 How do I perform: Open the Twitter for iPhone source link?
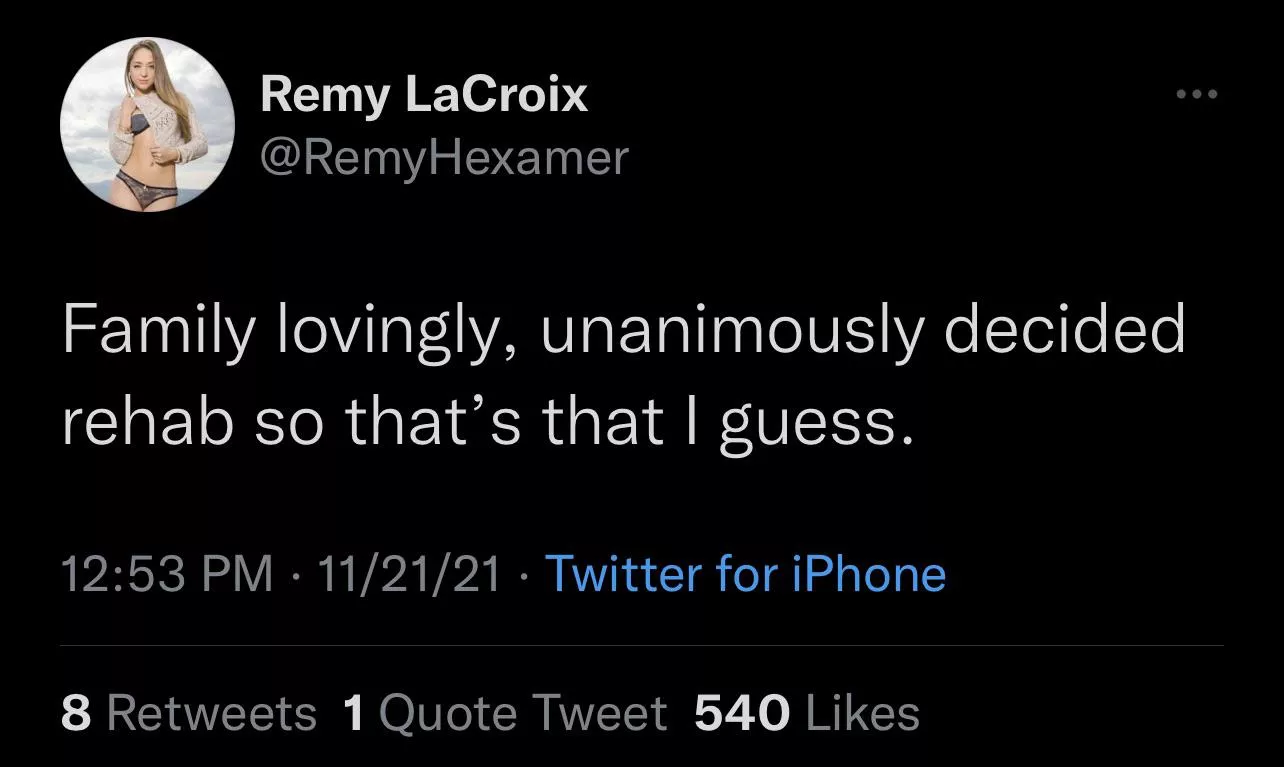(x=745, y=574)
